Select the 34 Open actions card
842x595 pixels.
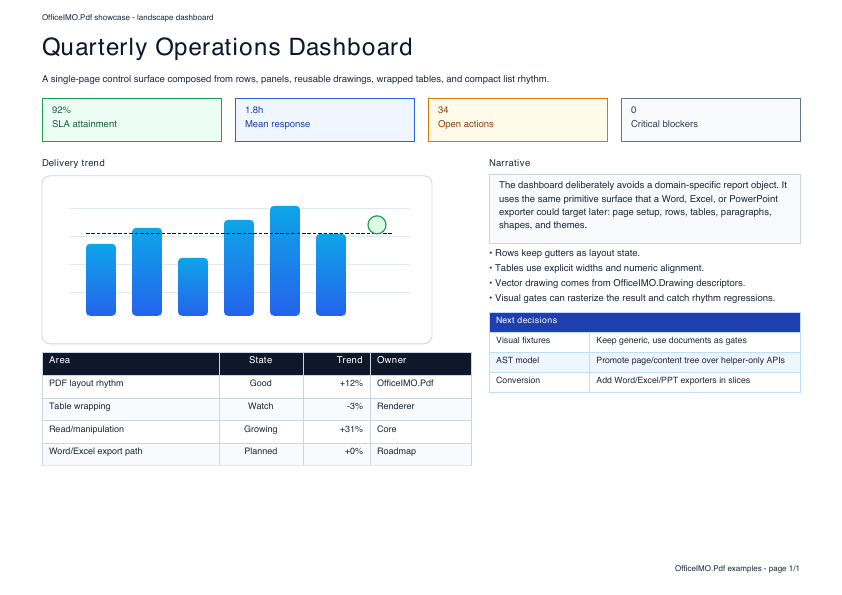click(518, 120)
